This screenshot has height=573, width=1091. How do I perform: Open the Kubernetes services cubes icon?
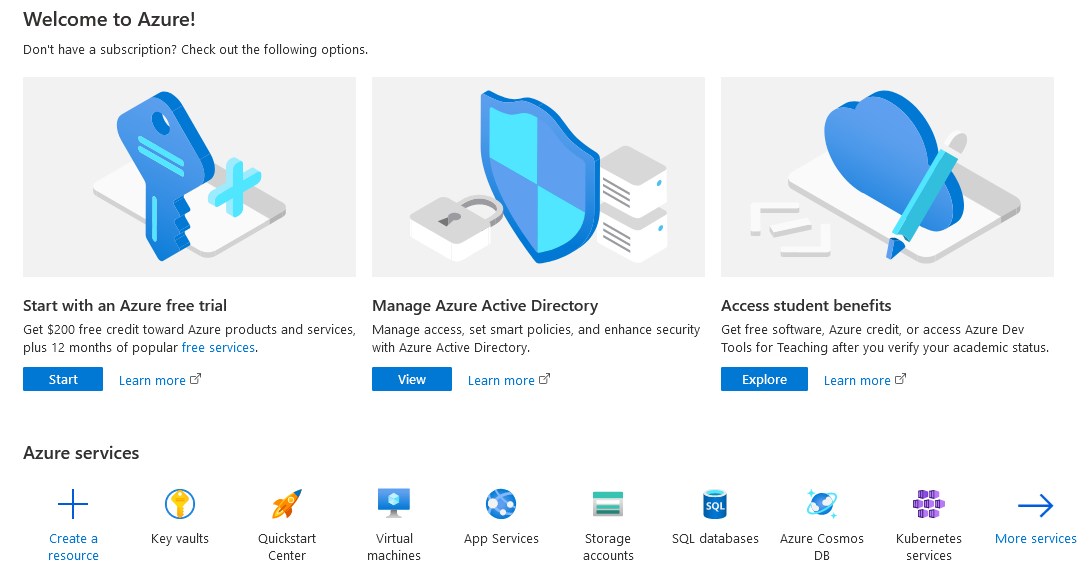tap(929, 504)
